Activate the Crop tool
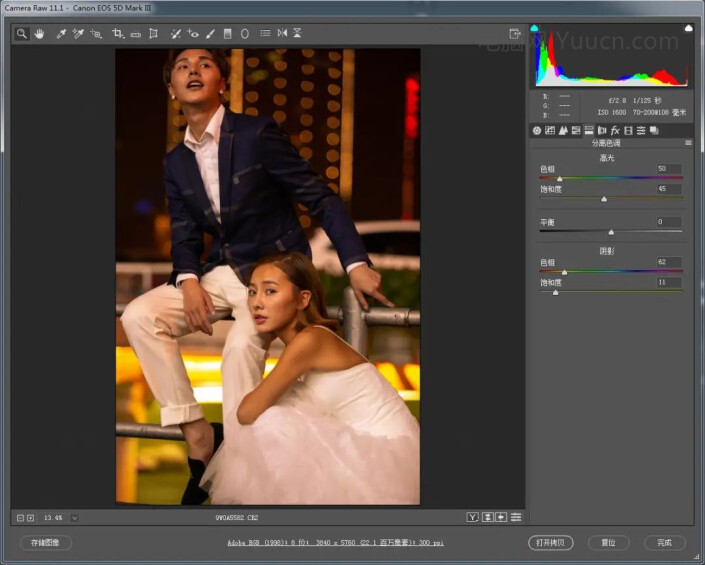705x565 pixels. coord(118,33)
